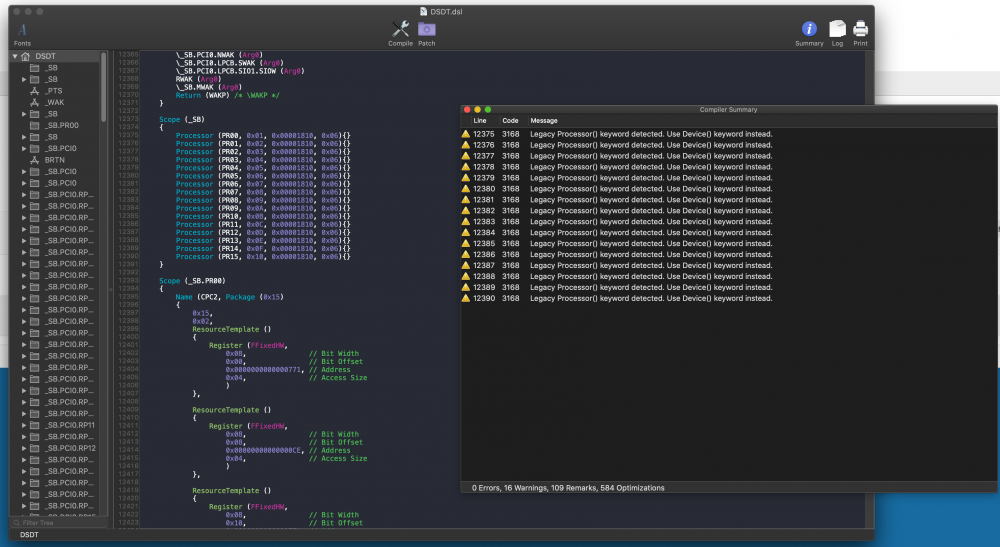Click the warning icon on line 12390 row
1000x547 pixels.
466,298
